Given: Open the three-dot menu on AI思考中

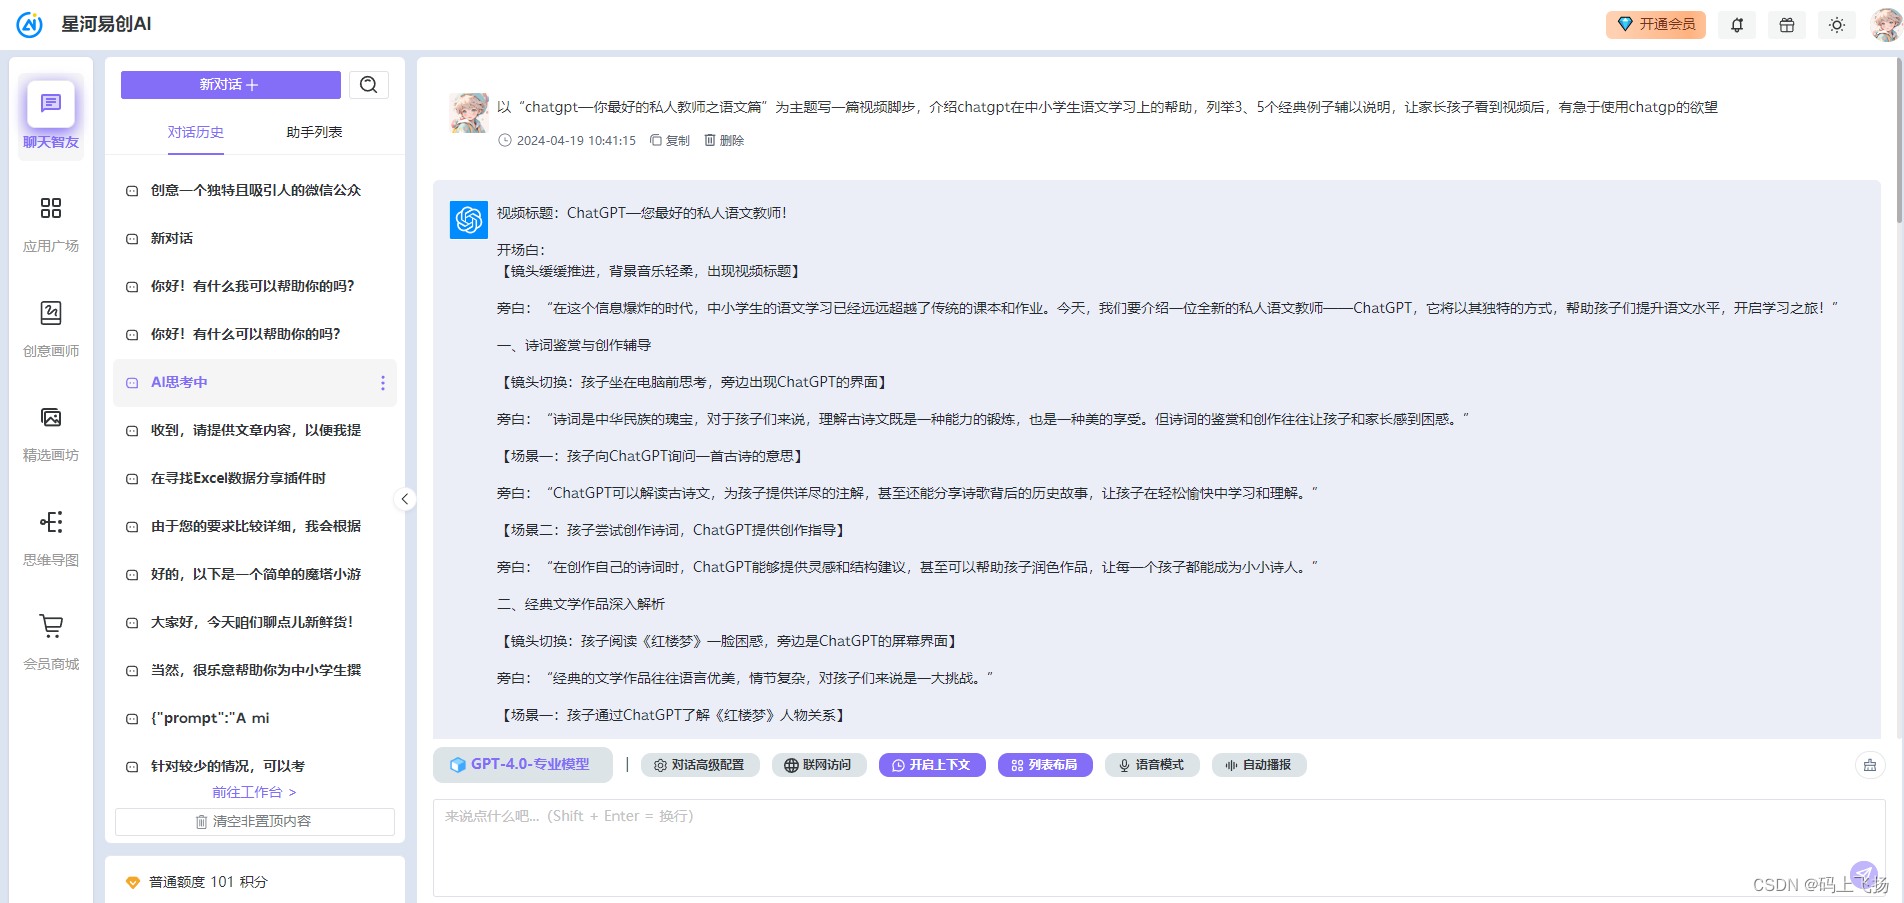Looking at the screenshot, I should 383,383.
